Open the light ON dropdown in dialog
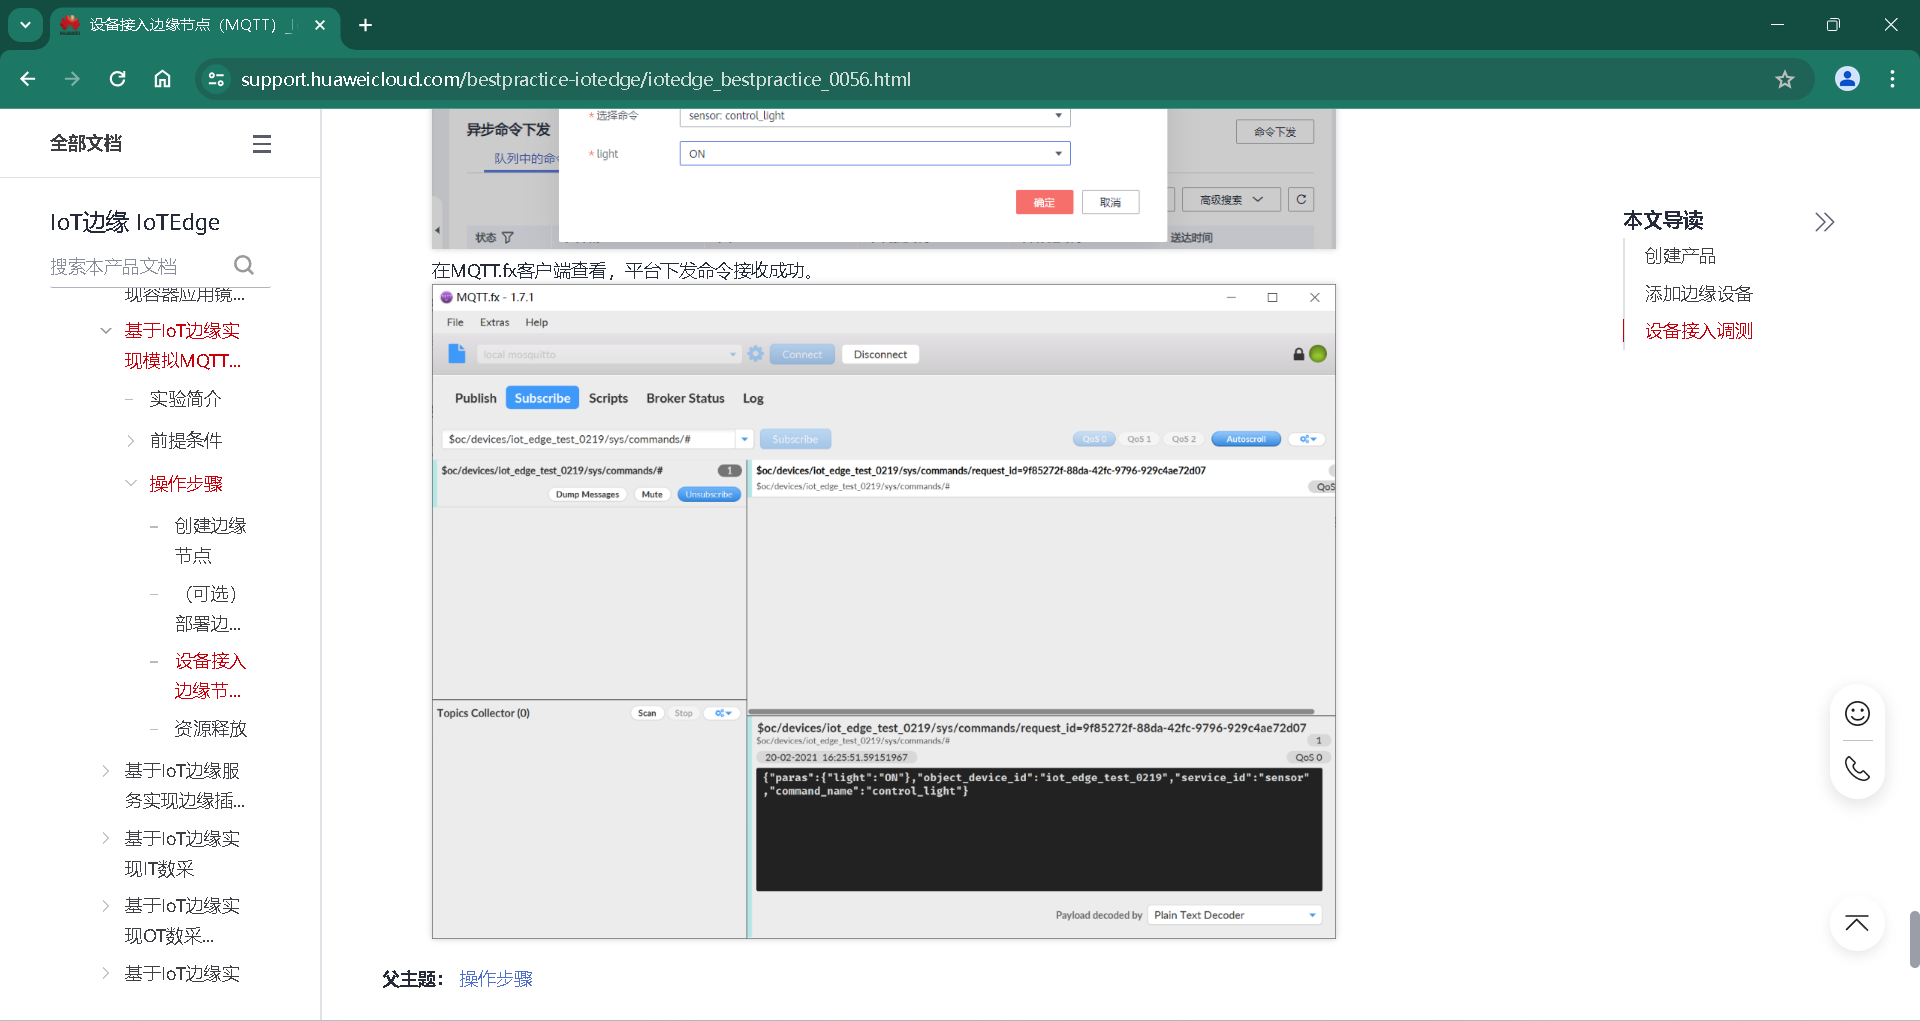The height and width of the screenshot is (1021, 1920). pyautogui.click(x=875, y=153)
